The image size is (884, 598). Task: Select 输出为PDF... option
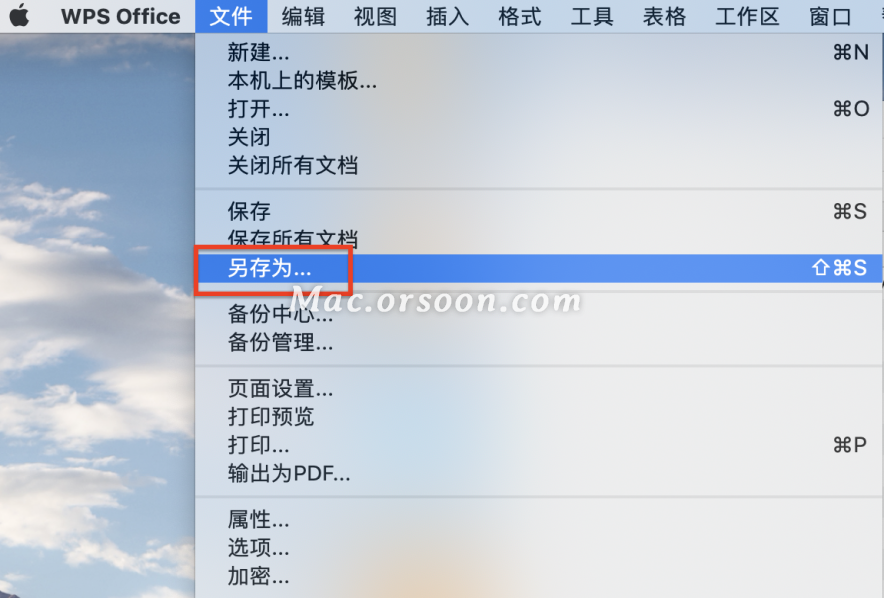[x=539, y=473]
